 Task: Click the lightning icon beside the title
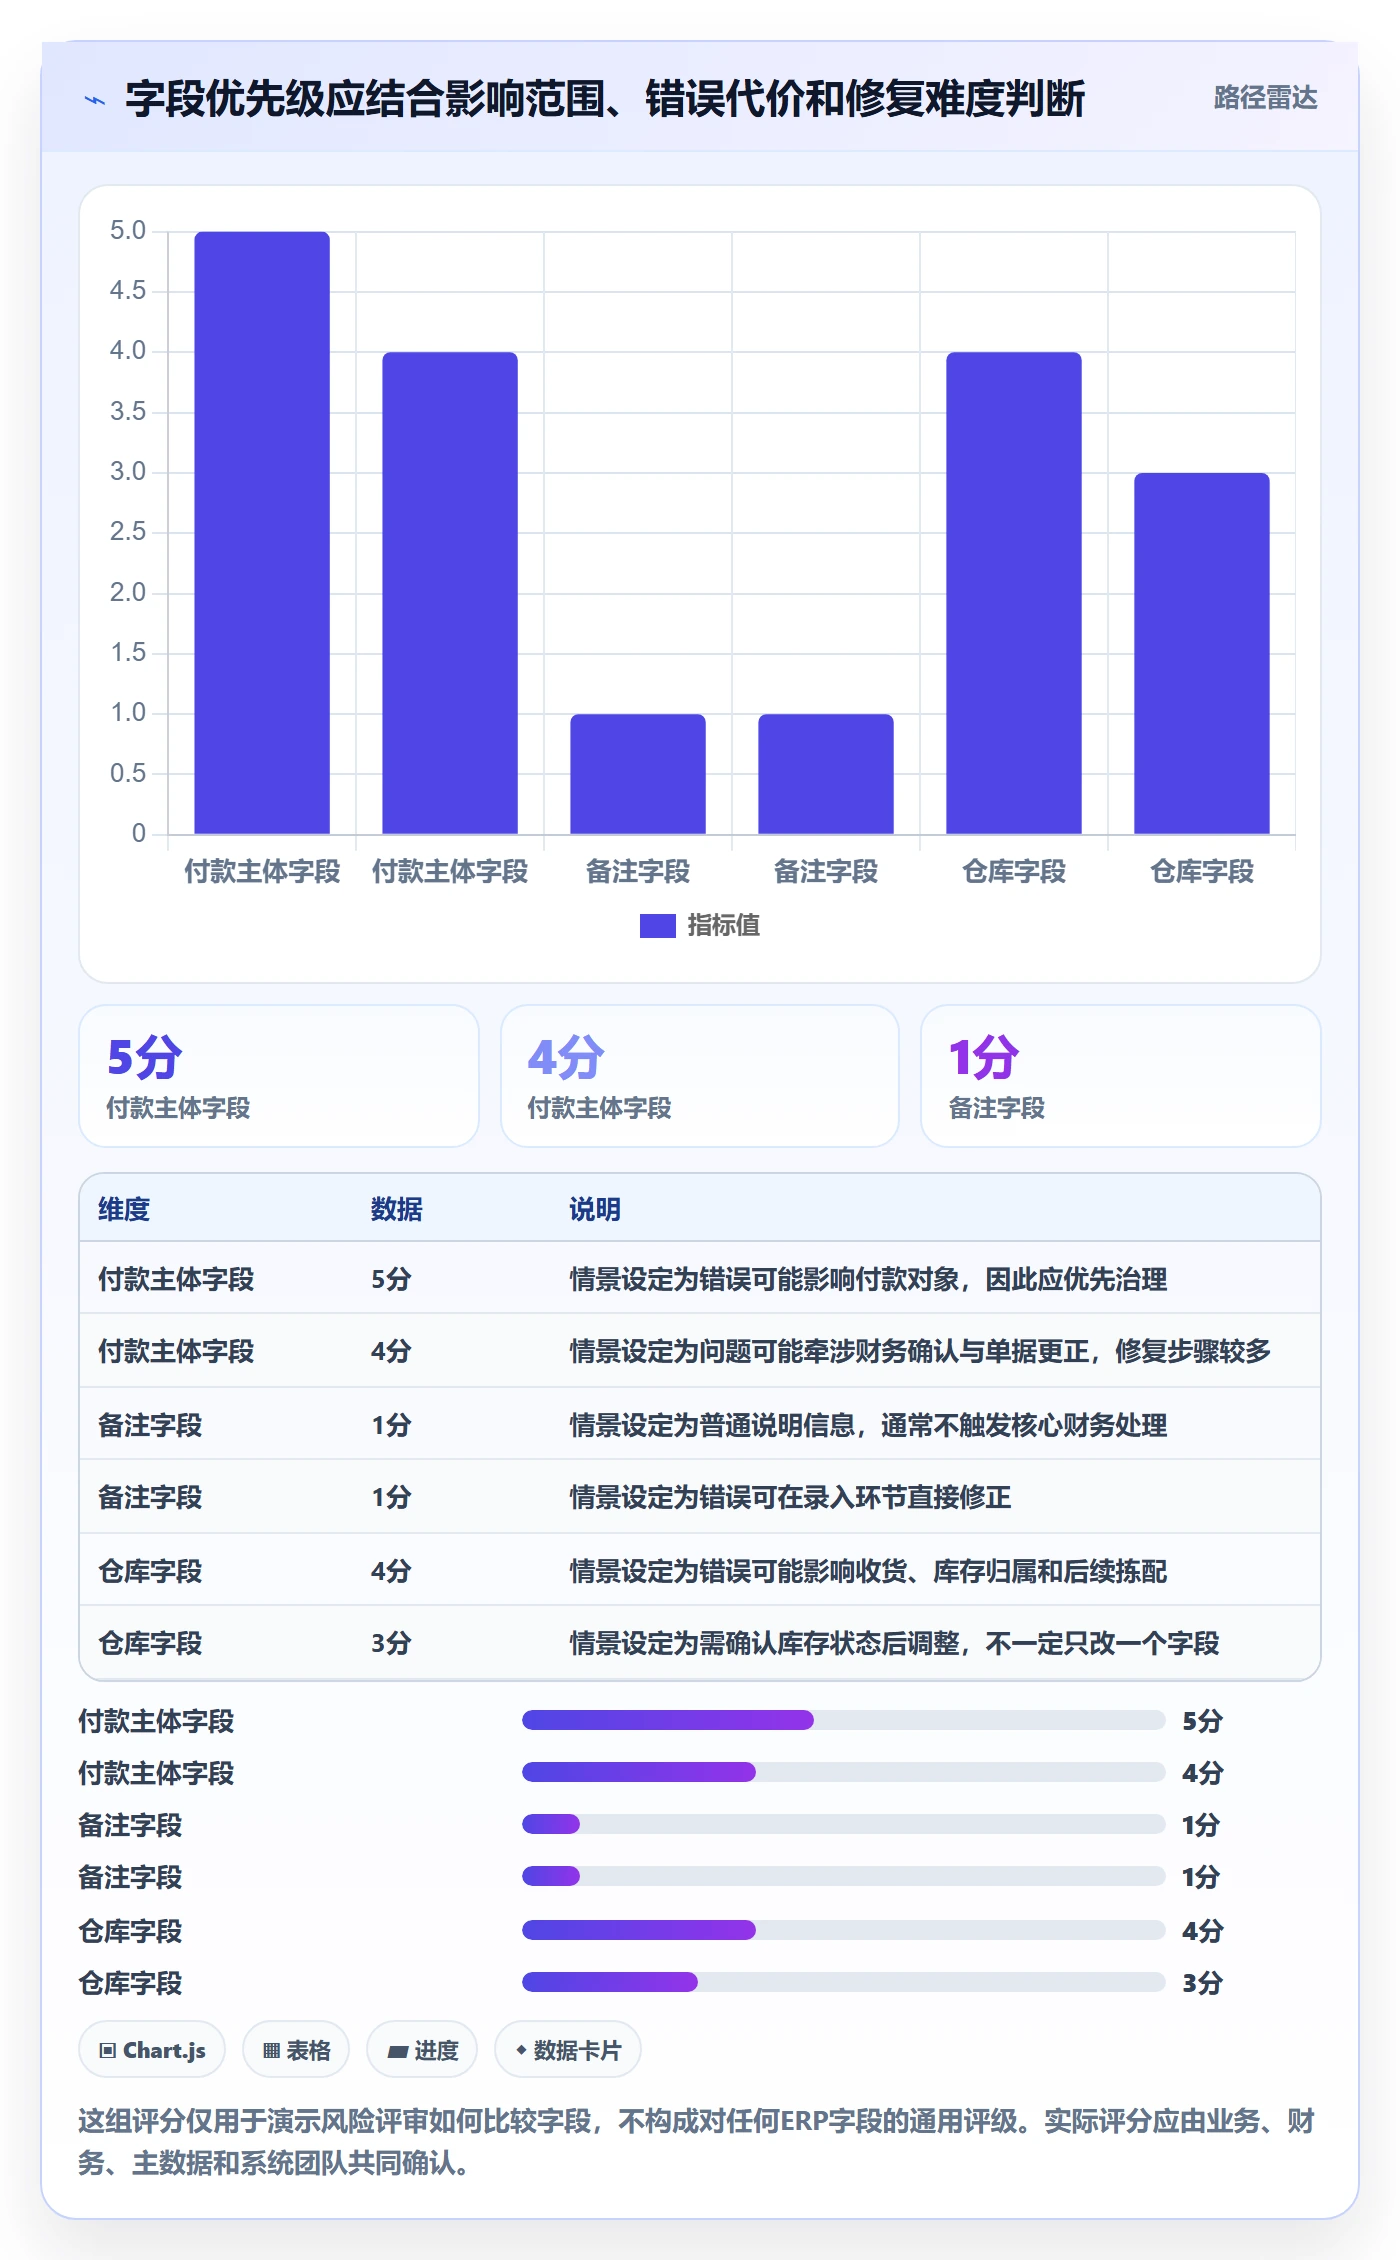[95, 100]
